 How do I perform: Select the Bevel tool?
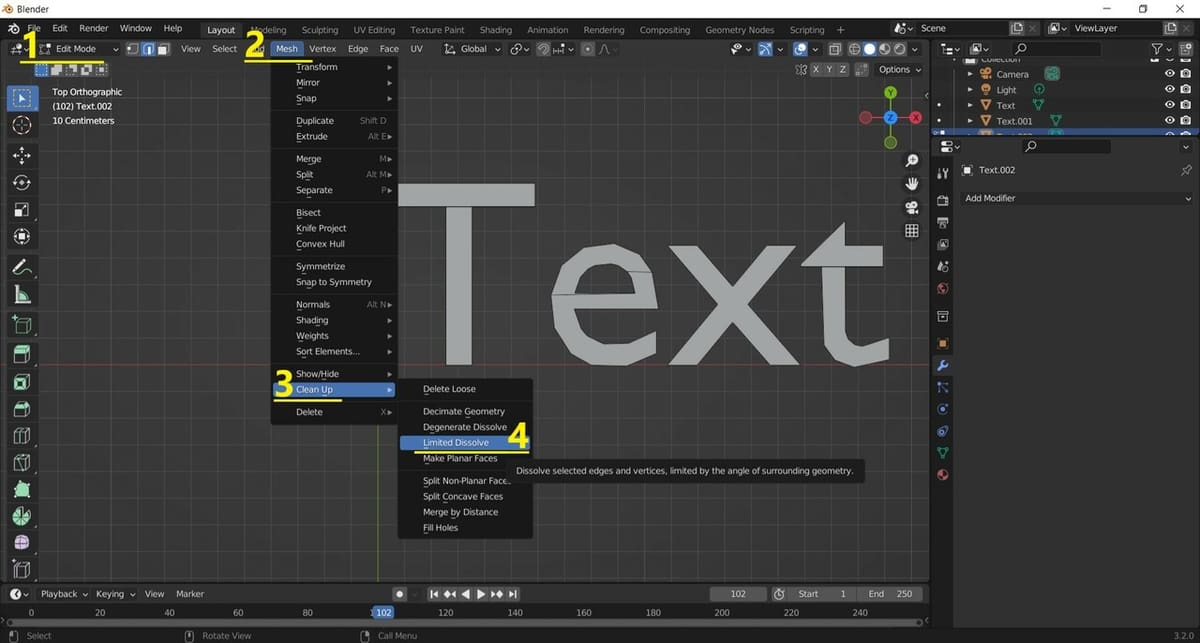[22, 408]
